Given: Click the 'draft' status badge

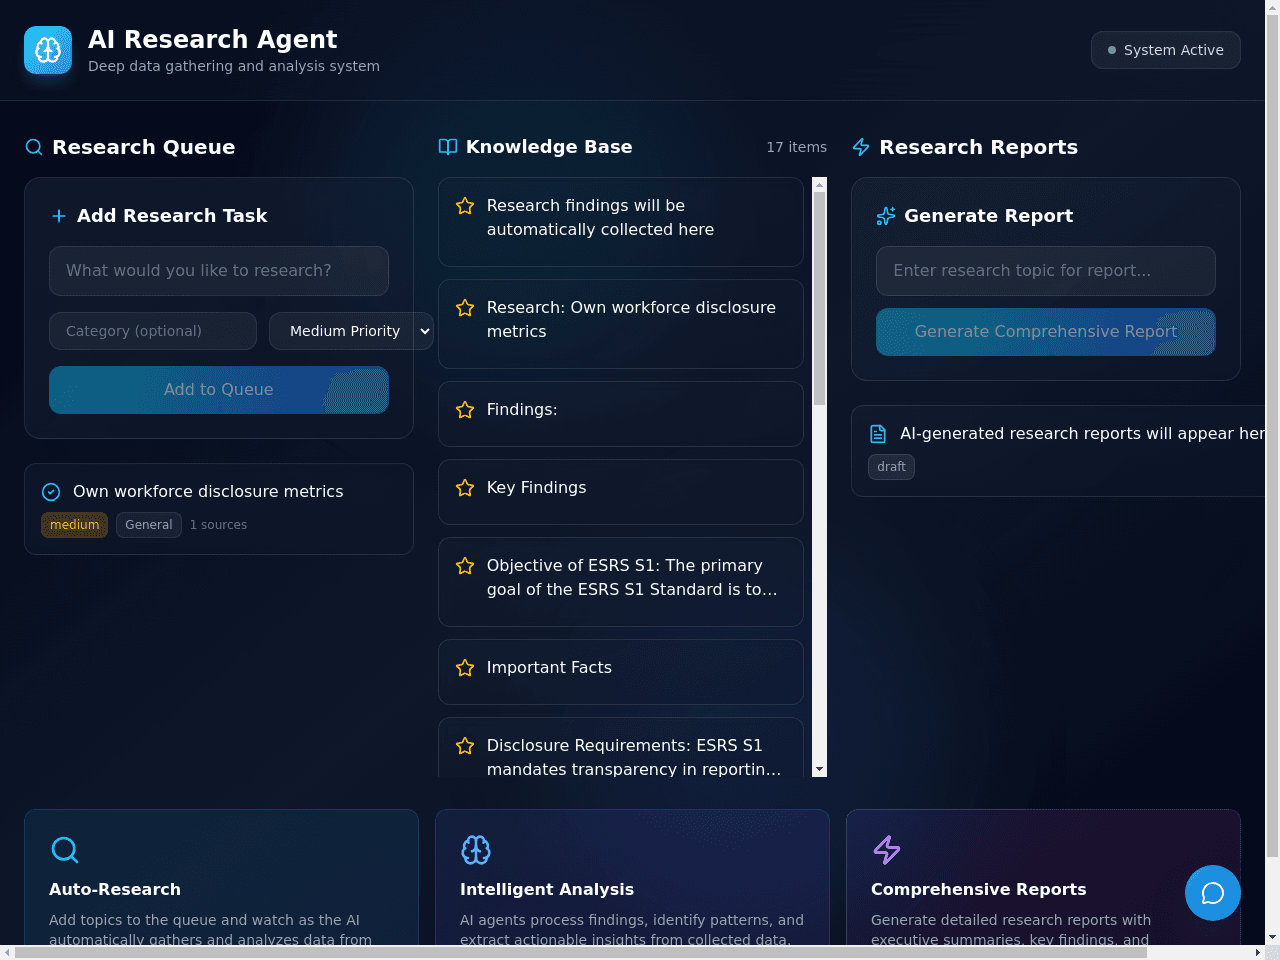Looking at the screenshot, I should (x=891, y=467).
